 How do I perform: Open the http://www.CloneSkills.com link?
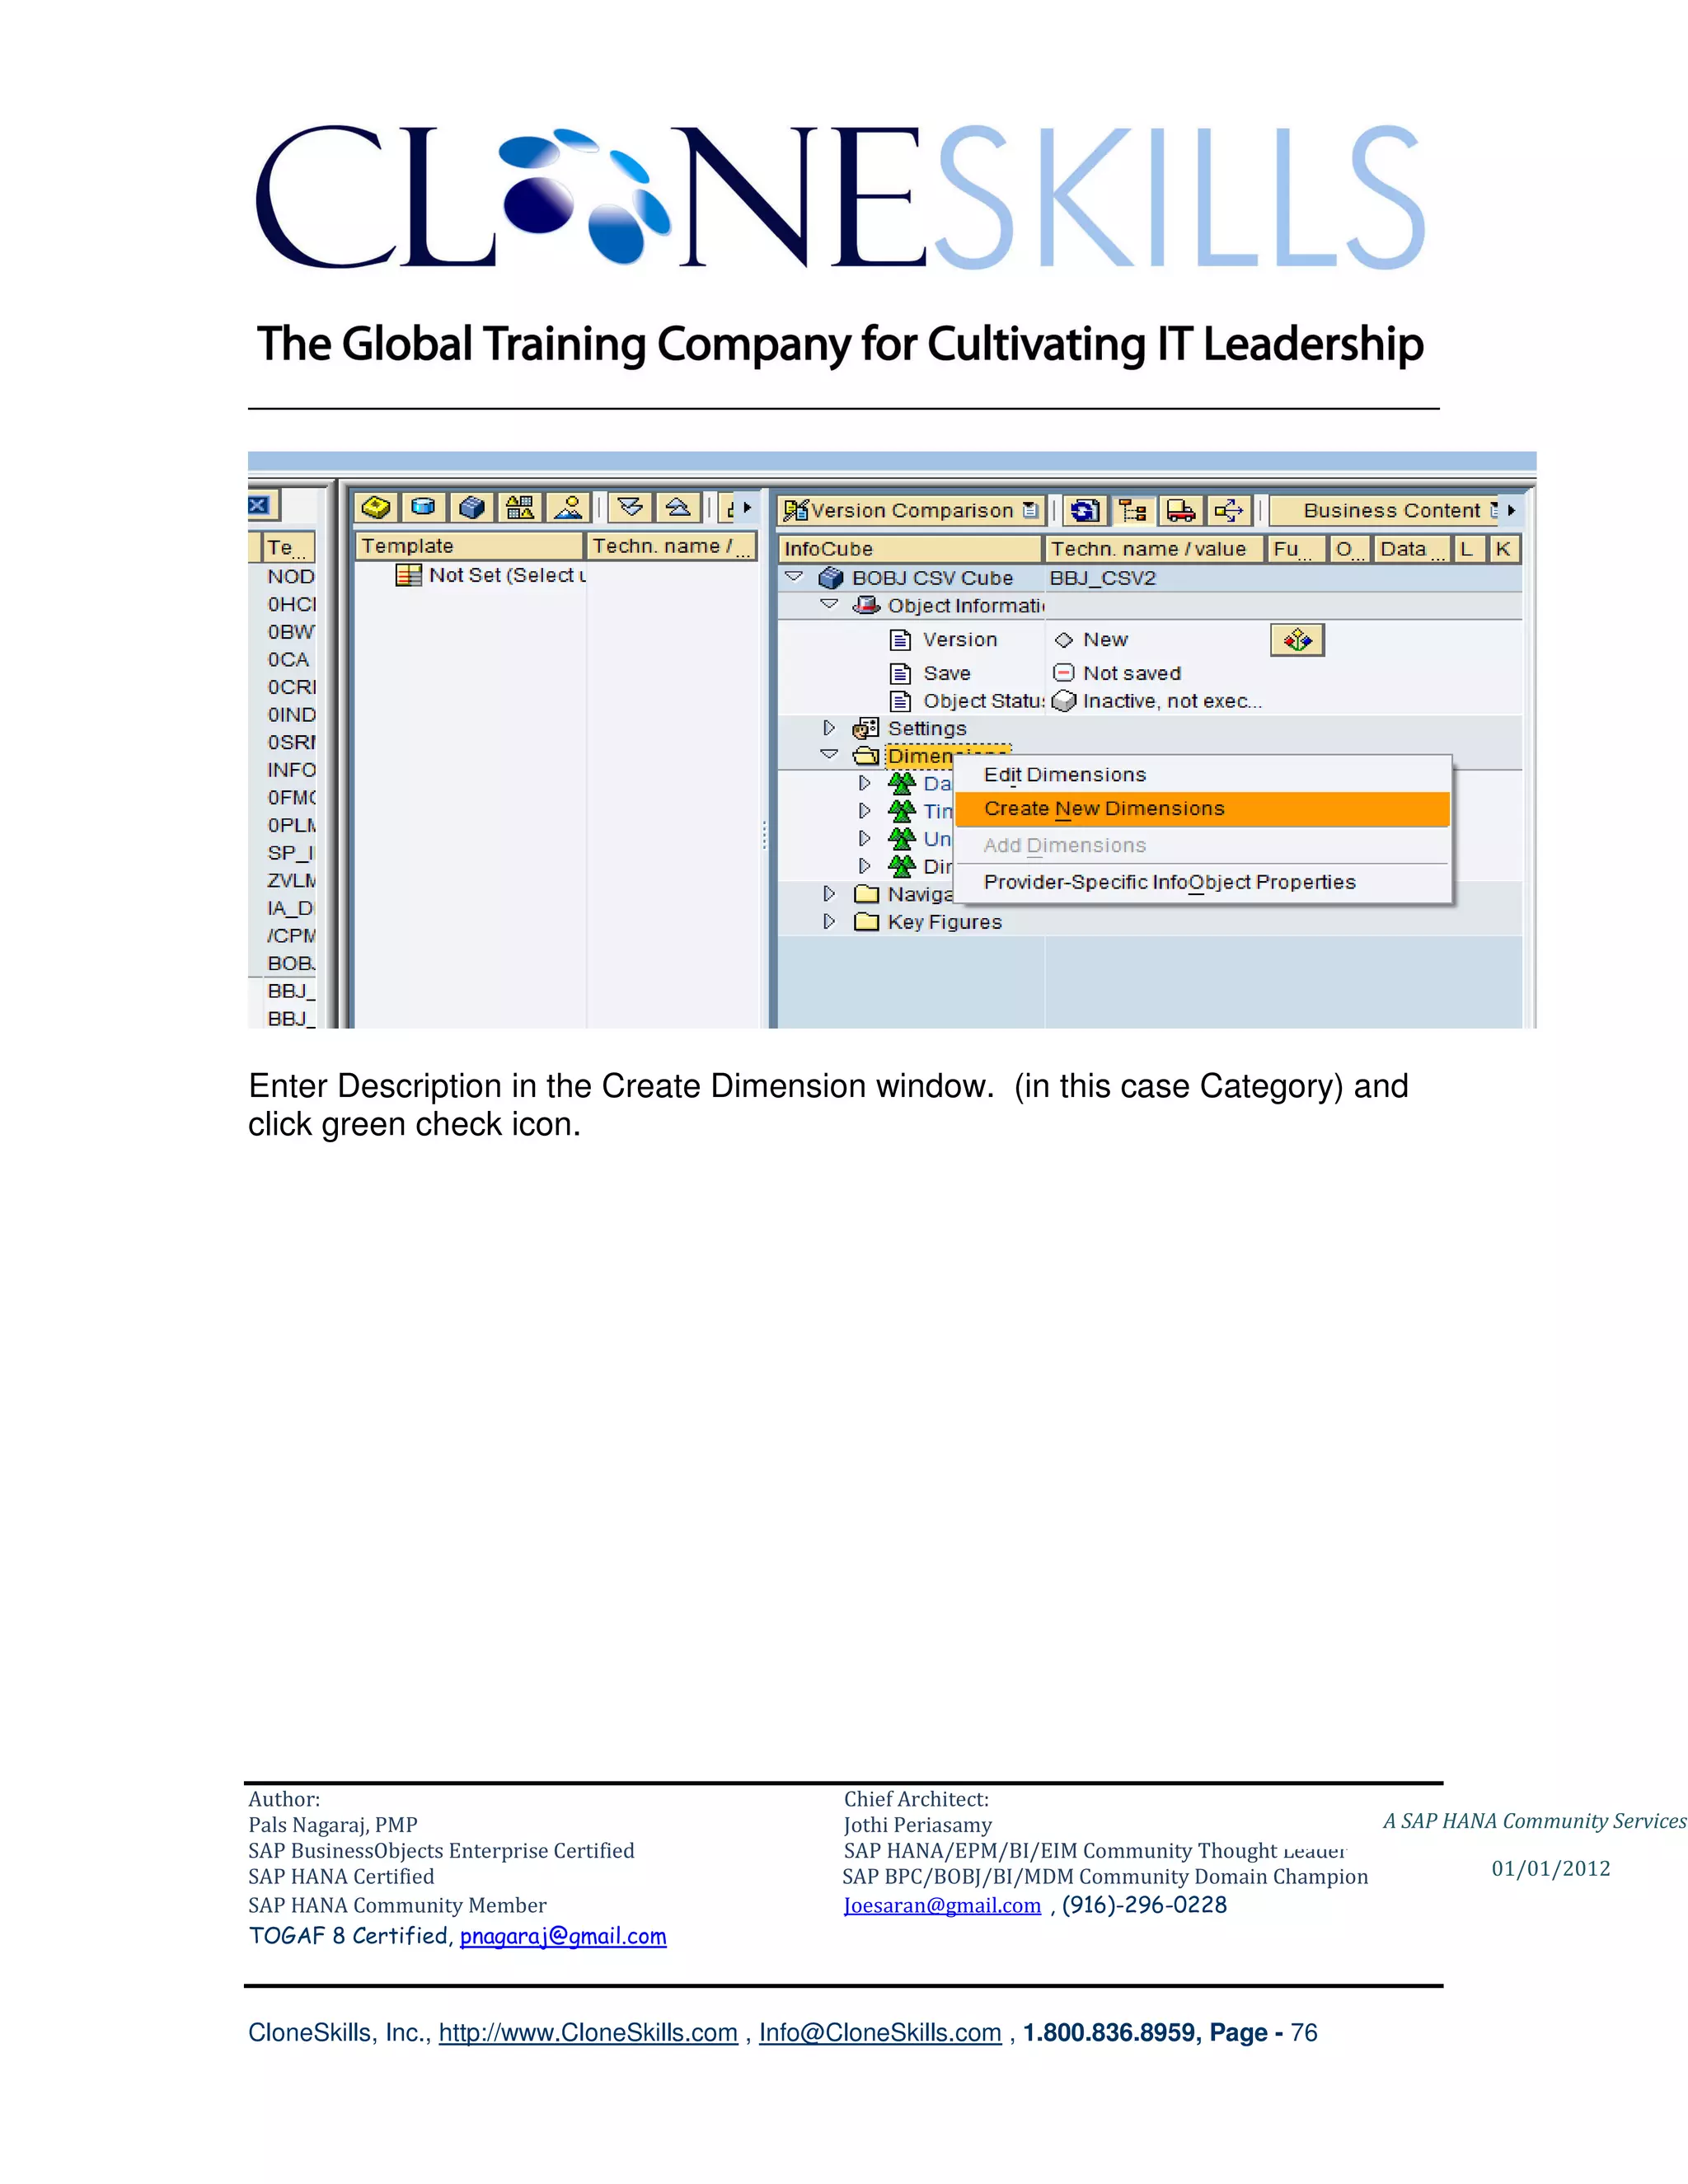point(588,2033)
